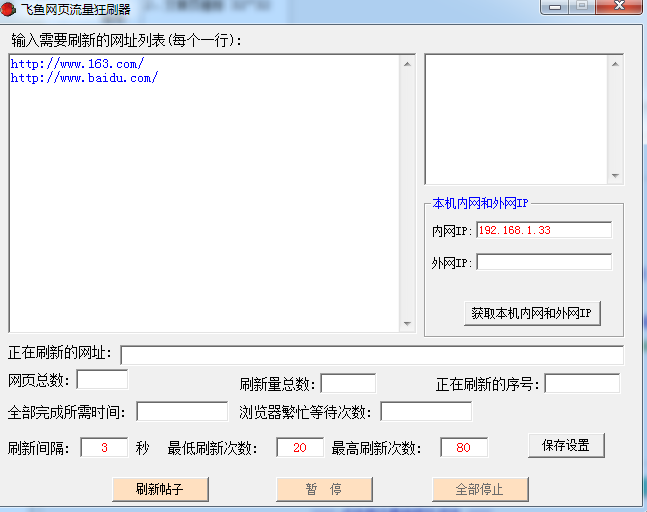Click URL list scrollbar up arrow
Screen dimensions: 647x512
407,63
